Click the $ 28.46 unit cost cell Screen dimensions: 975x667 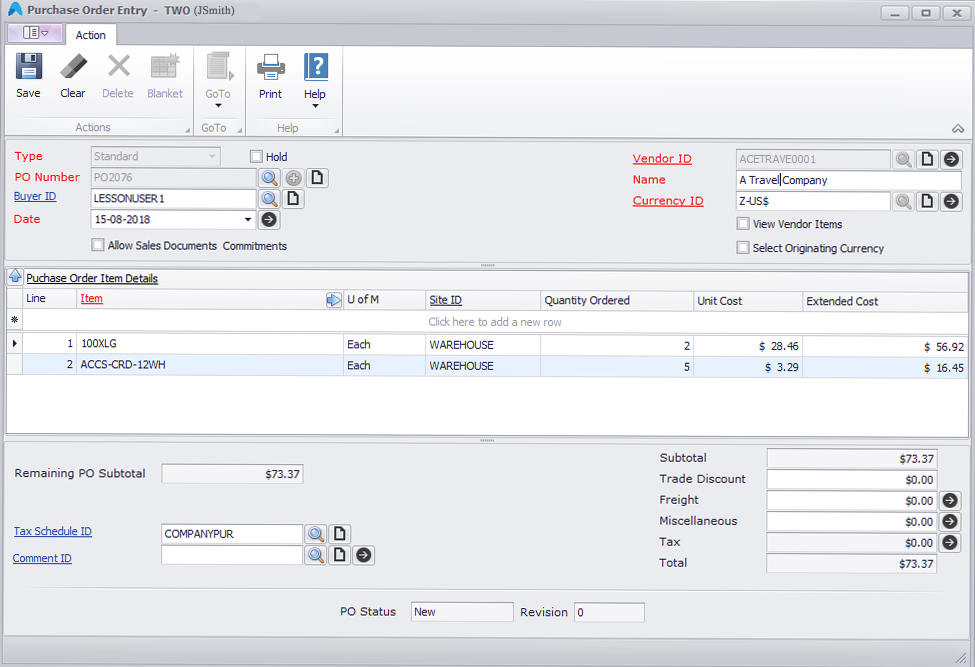click(748, 346)
